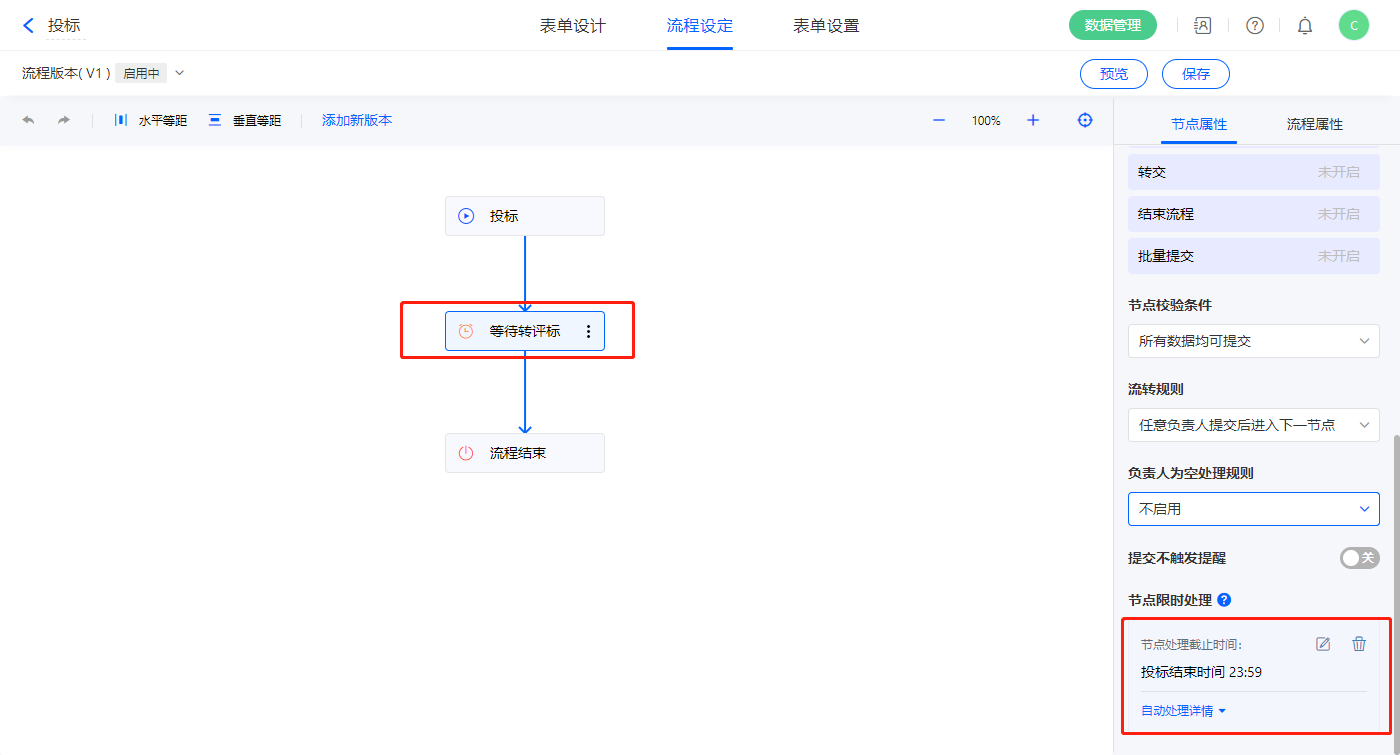
Task: Select the 流程结束 node on canvas
Action: tap(524, 453)
